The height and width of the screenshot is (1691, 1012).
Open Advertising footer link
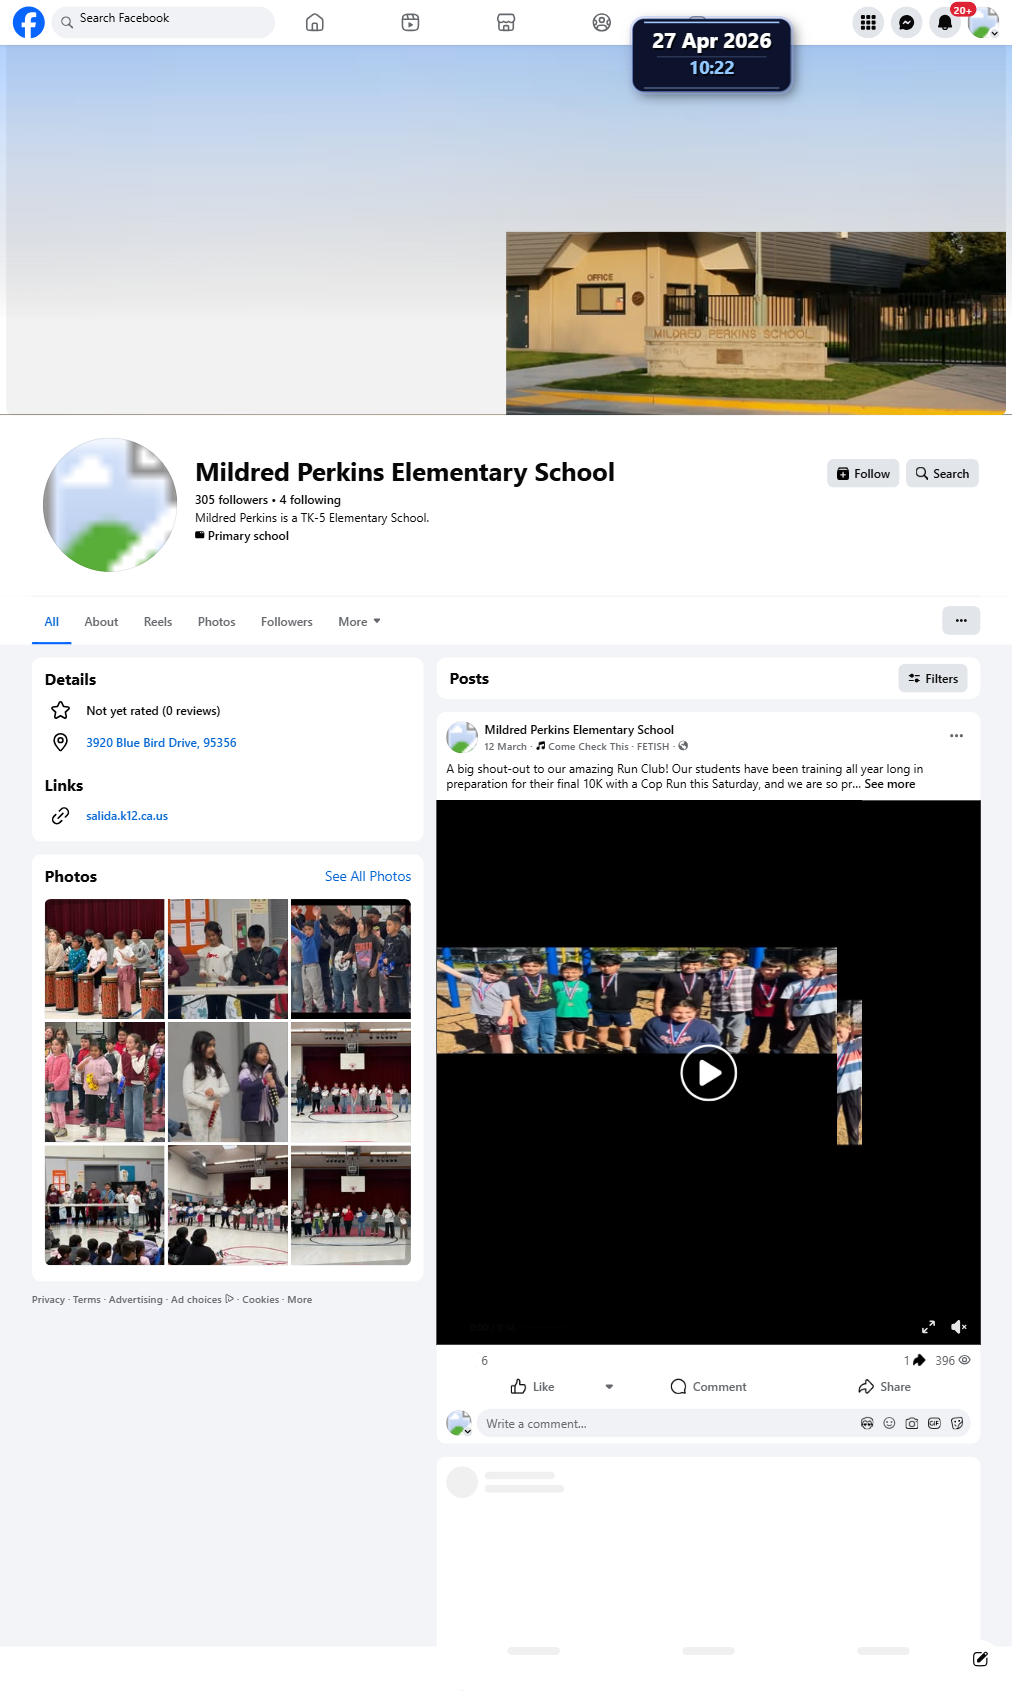pyautogui.click(x=135, y=1300)
